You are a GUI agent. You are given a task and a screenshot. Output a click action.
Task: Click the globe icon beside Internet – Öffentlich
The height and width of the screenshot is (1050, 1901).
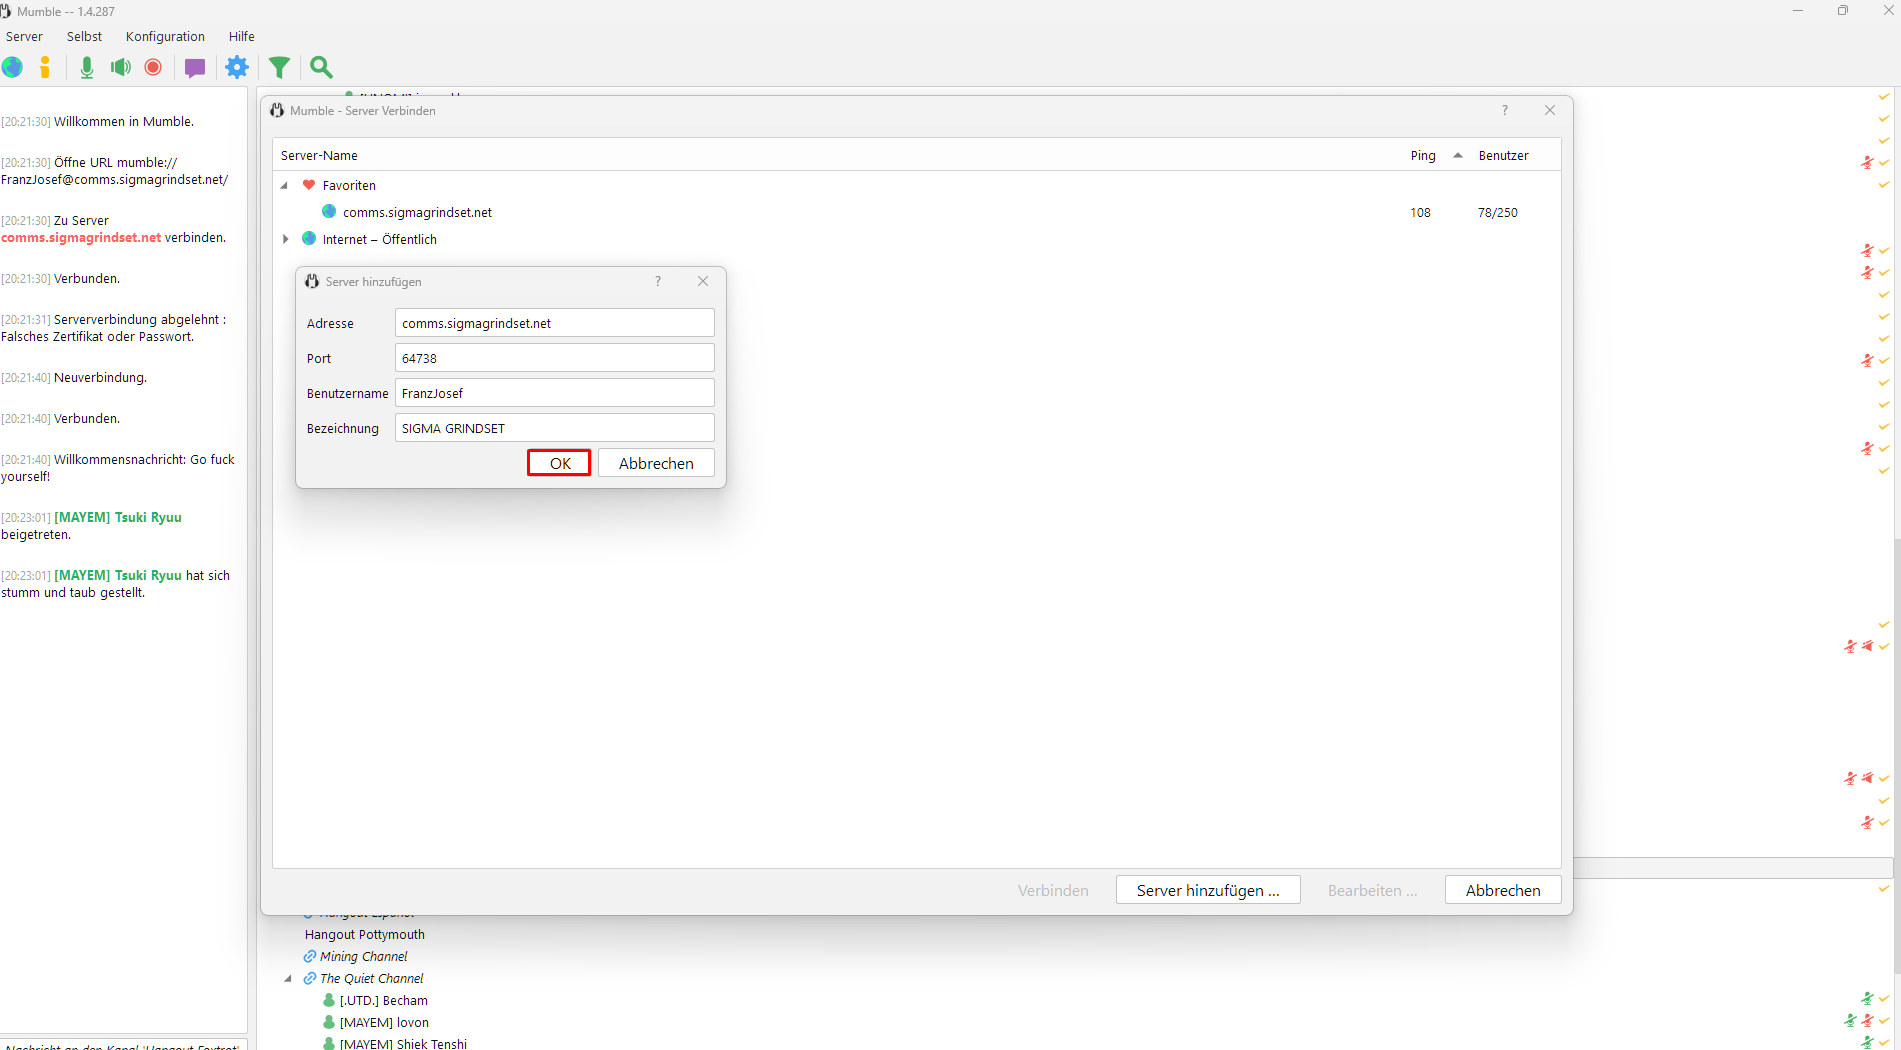pos(309,239)
